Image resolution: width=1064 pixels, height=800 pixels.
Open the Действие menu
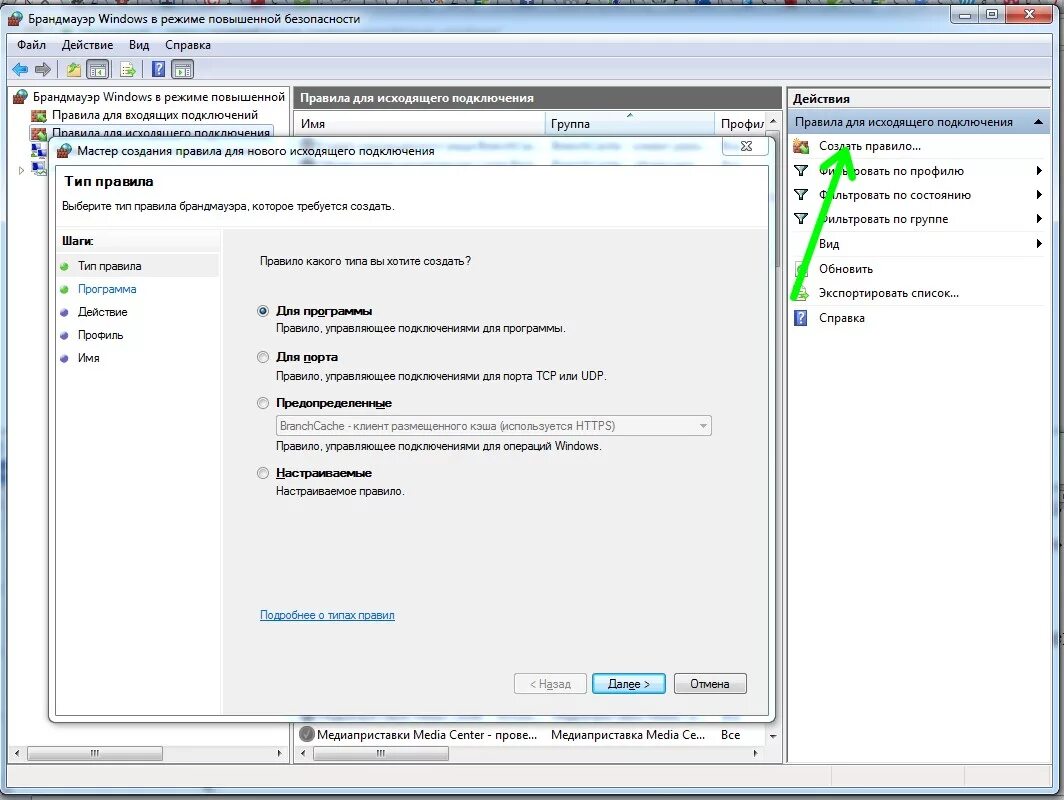click(x=88, y=45)
